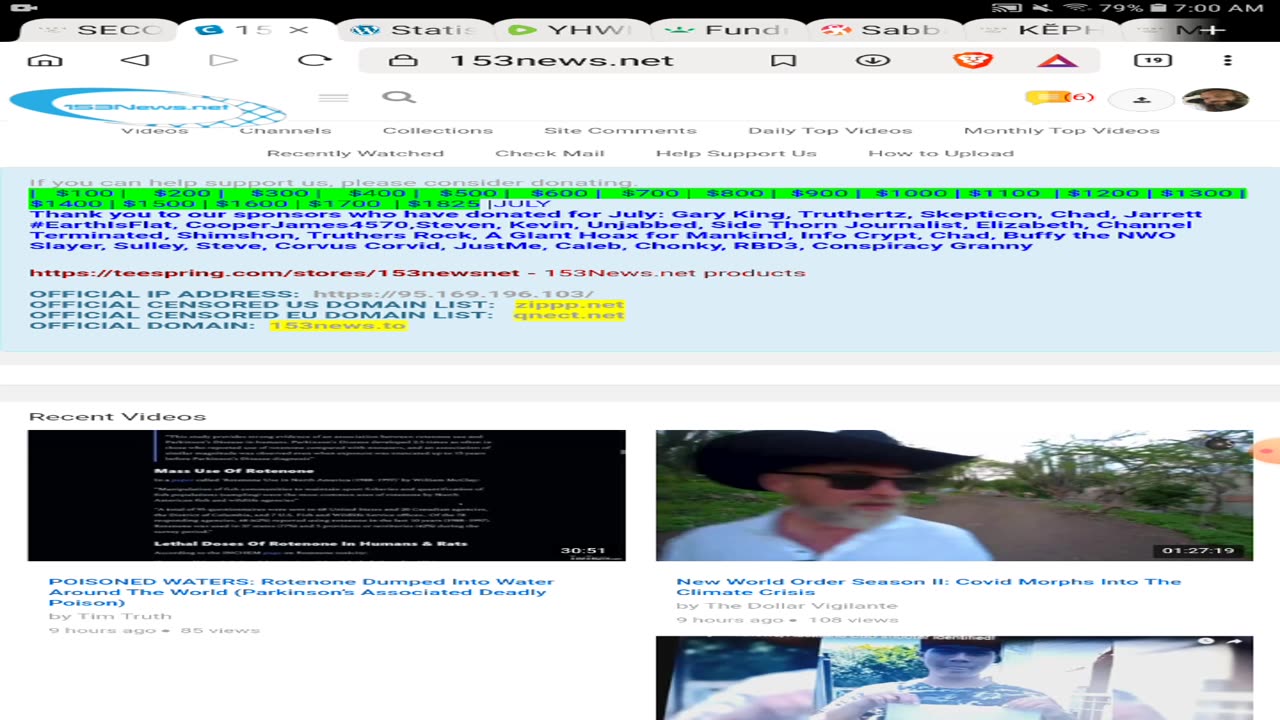Open Help Support Us page

pyautogui.click(x=736, y=153)
